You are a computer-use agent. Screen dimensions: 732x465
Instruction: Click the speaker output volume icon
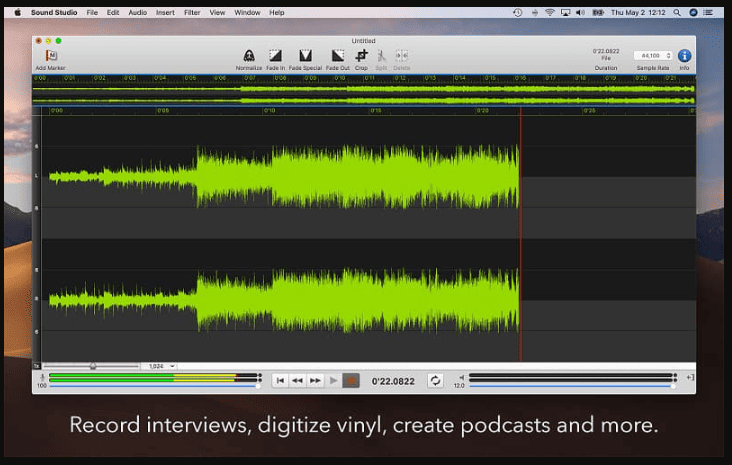click(461, 377)
